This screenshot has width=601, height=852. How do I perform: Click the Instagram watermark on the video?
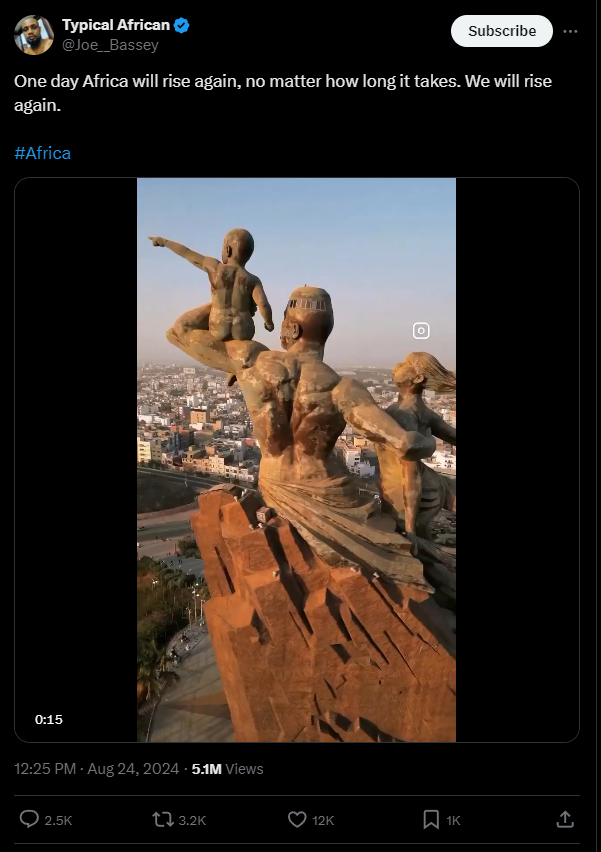(x=421, y=330)
